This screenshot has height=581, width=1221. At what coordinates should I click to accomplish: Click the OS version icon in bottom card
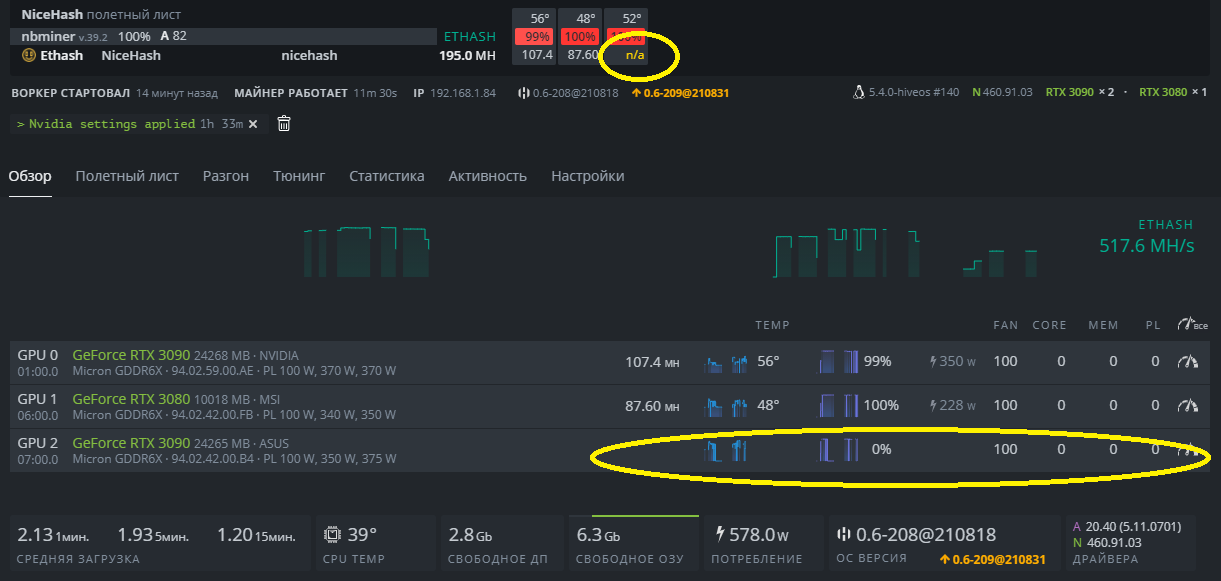point(843,535)
